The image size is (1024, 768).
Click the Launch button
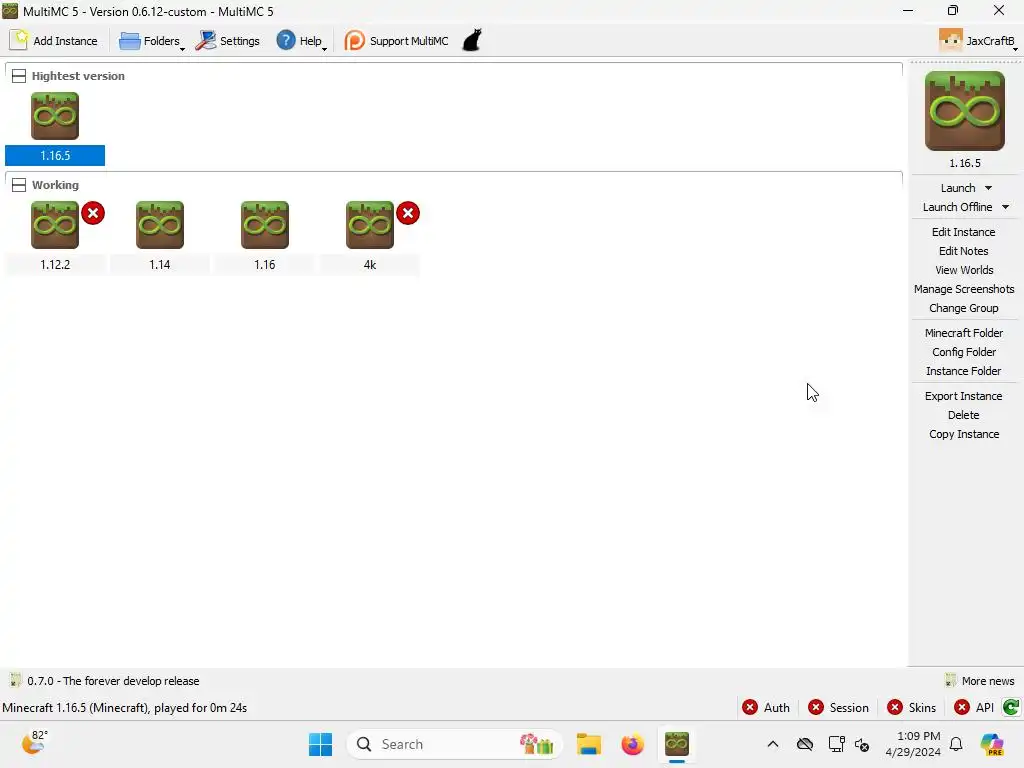coord(957,188)
